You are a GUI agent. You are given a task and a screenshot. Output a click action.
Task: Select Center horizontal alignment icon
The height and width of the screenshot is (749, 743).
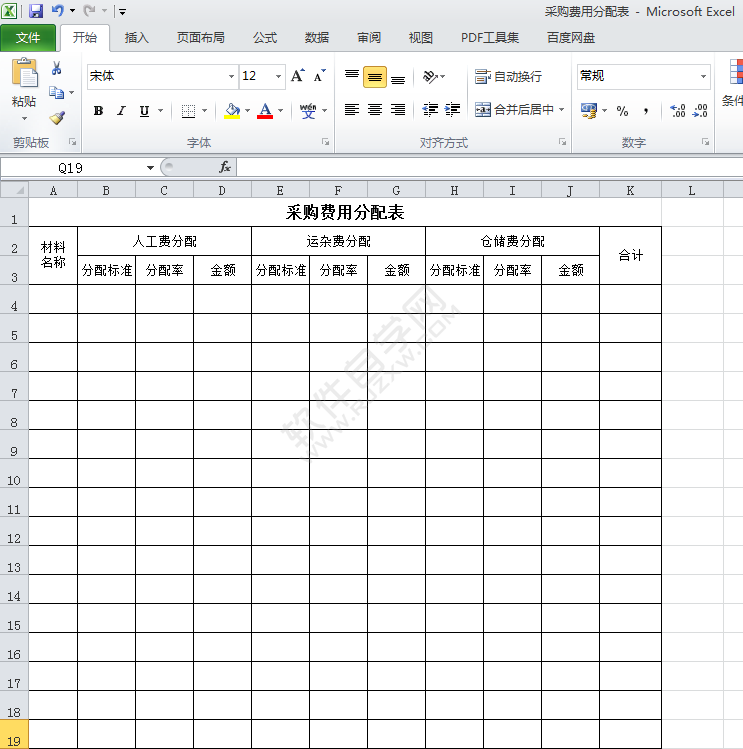pos(375,110)
